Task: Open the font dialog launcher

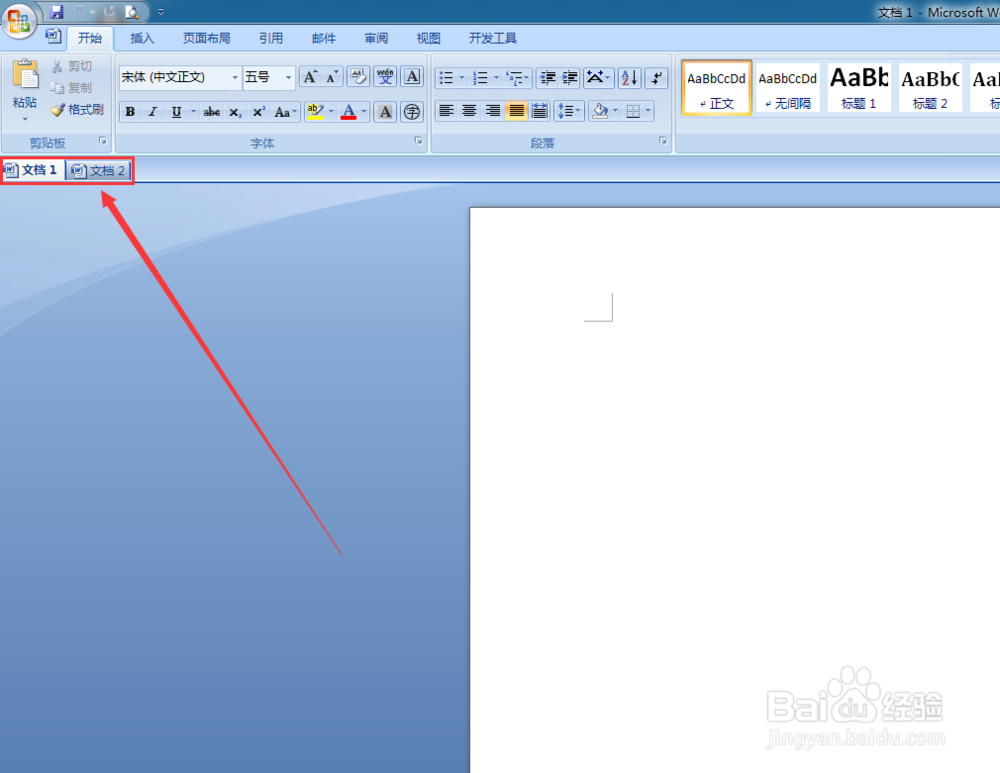Action: 419,140
